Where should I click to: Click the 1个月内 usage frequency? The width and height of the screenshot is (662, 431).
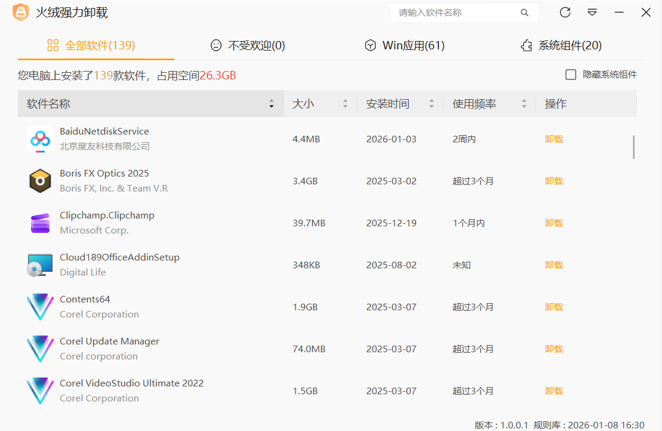click(x=469, y=223)
